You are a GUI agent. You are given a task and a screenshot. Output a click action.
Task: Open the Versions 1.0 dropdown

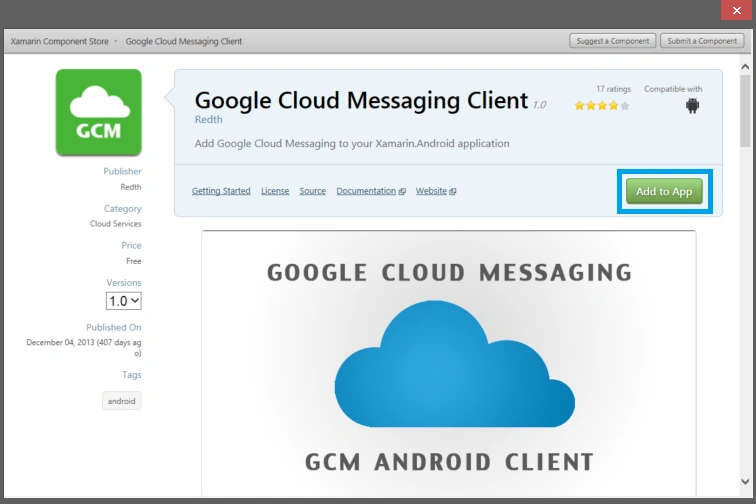pyautogui.click(x=123, y=301)
